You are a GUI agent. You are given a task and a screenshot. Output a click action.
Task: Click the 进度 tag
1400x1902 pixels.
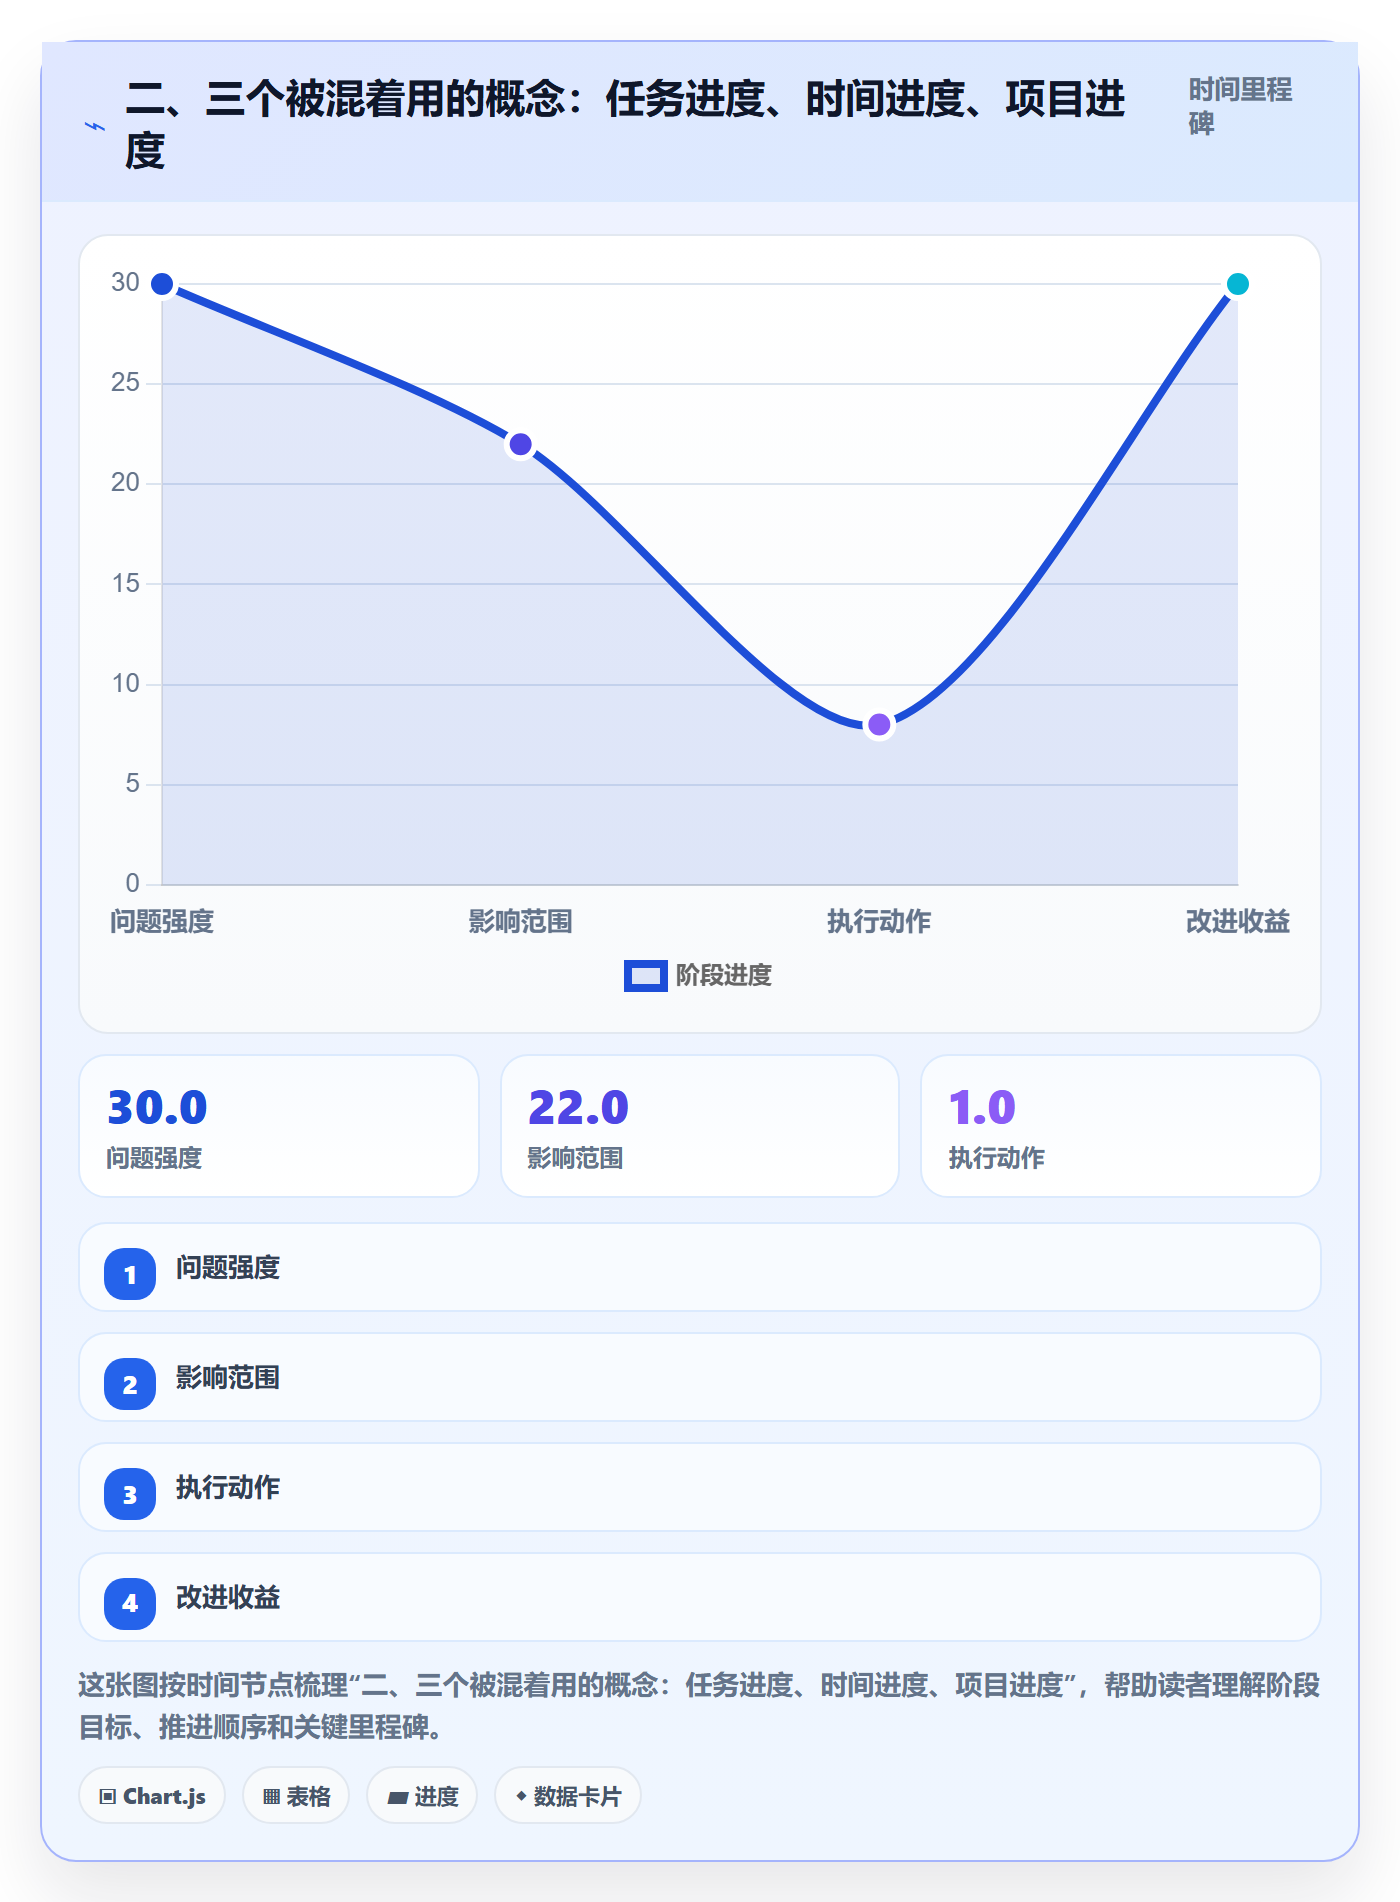(422, 1796)
